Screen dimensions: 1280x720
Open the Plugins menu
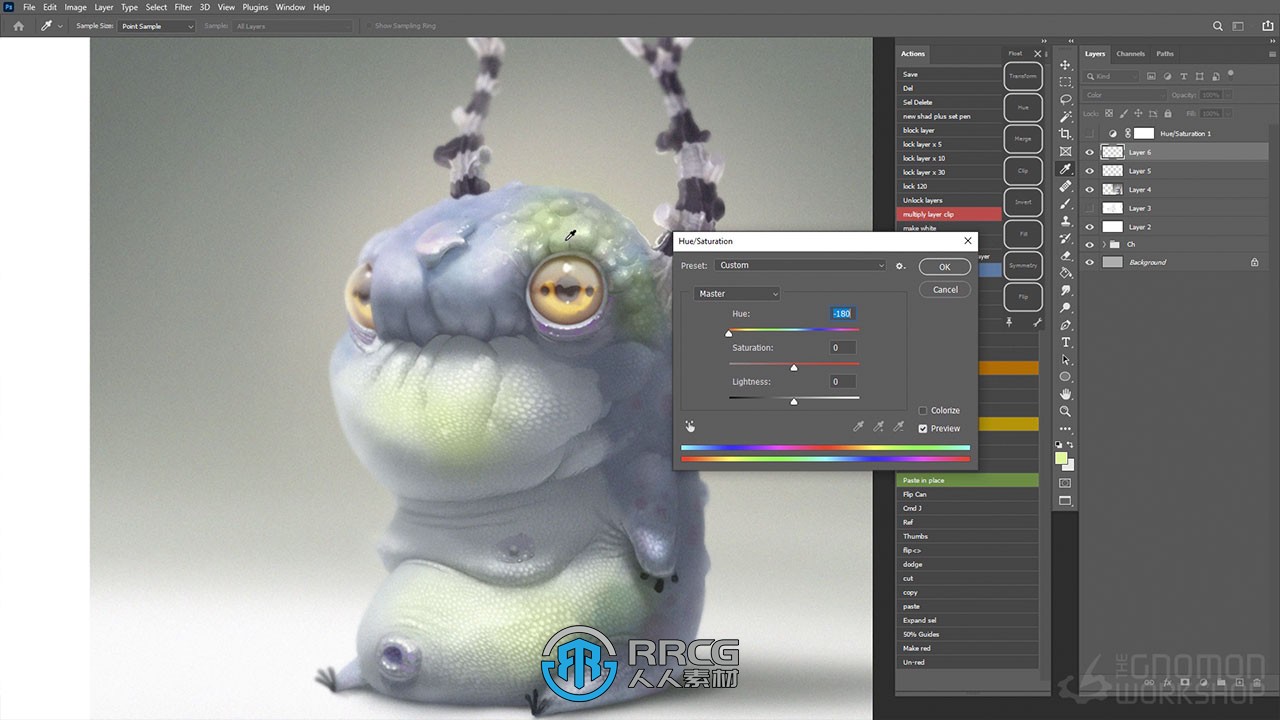pyautogui.click(x=255, y=7)
